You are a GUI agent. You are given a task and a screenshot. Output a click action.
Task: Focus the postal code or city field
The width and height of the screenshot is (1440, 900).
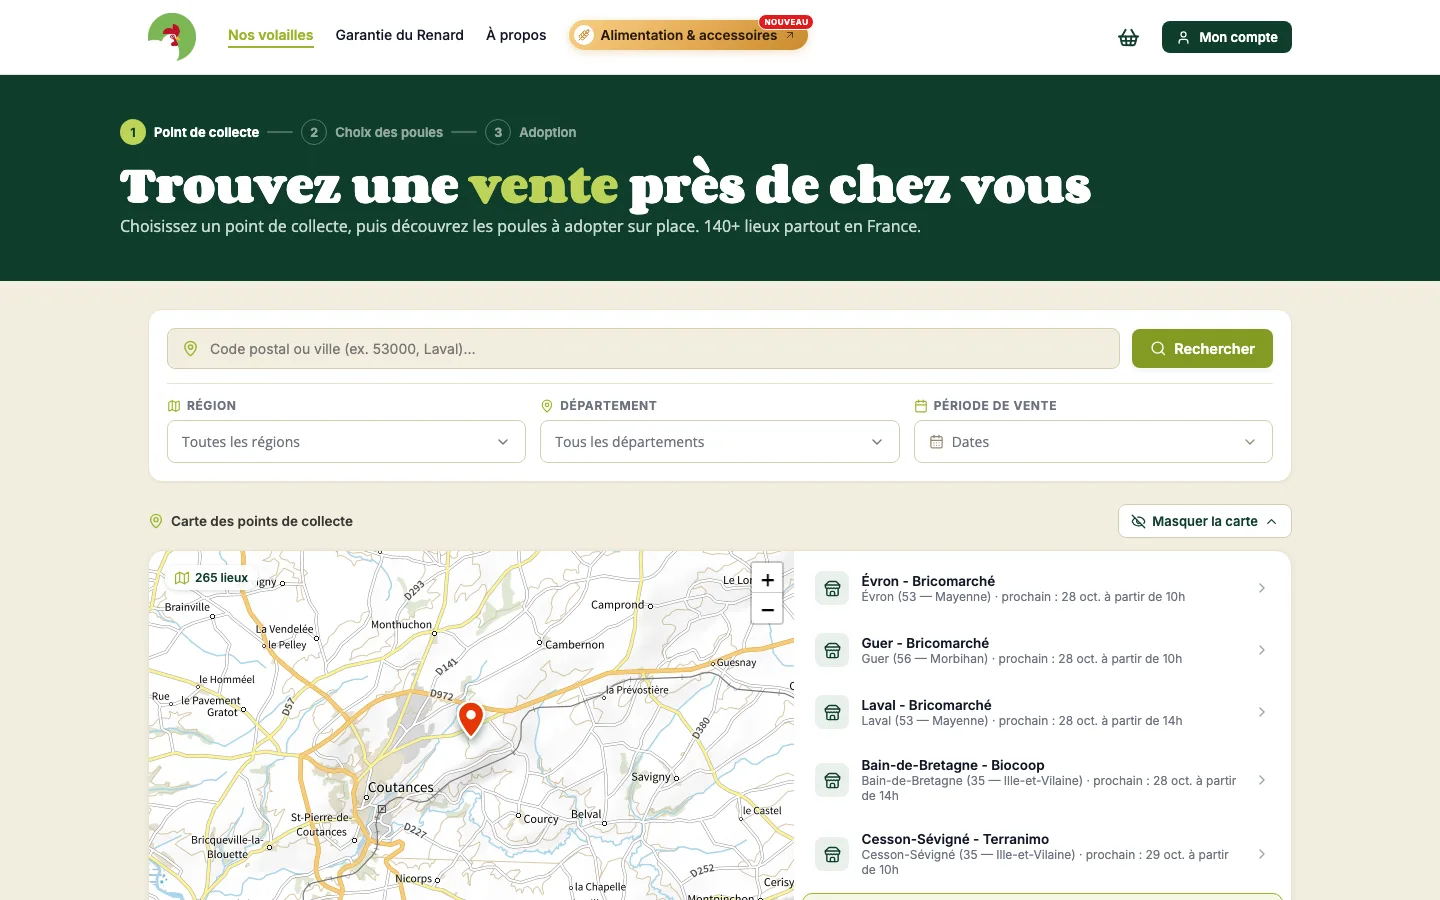tap(643, 348)
